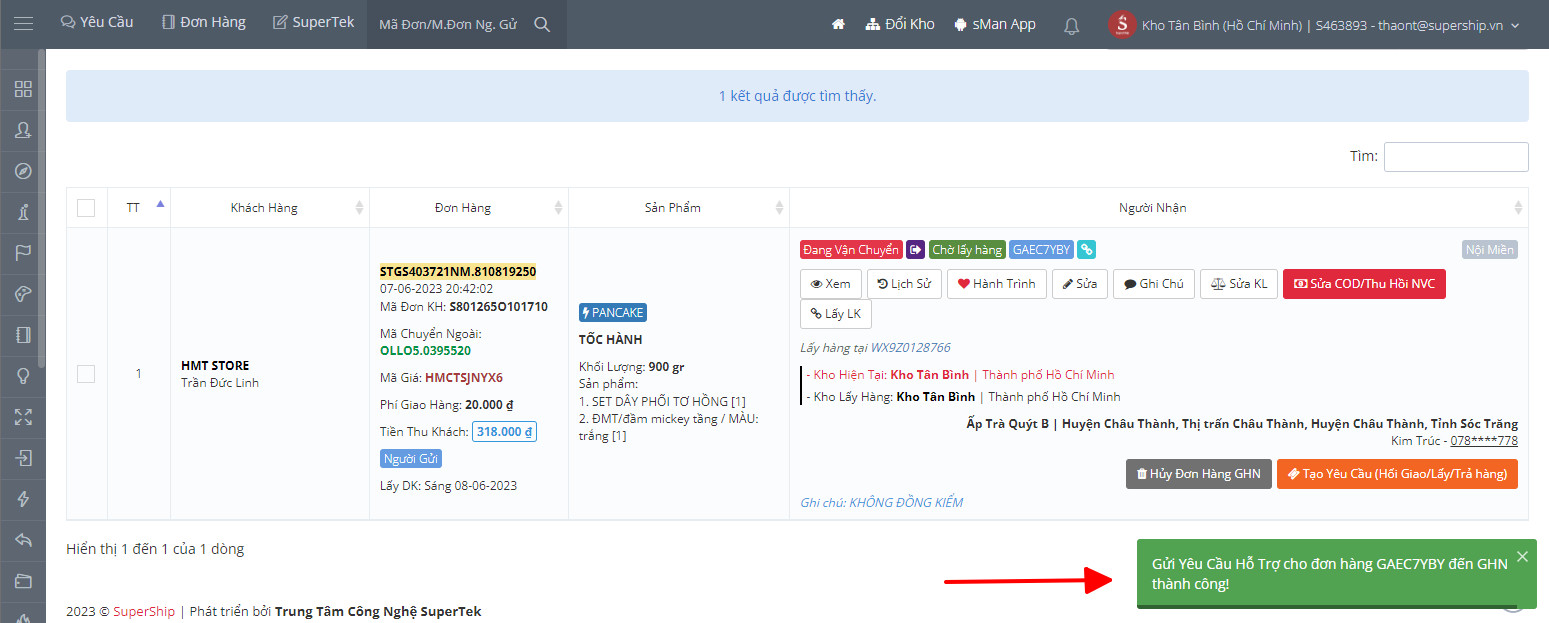Screen dimensions: 1549x623
Task: Click the sidebar vertical scrollbar
Action: coord(42,208)
